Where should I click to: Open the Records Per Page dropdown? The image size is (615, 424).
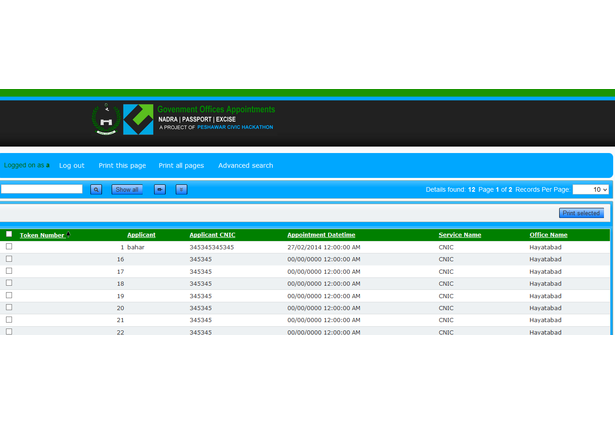coord(590,189)
